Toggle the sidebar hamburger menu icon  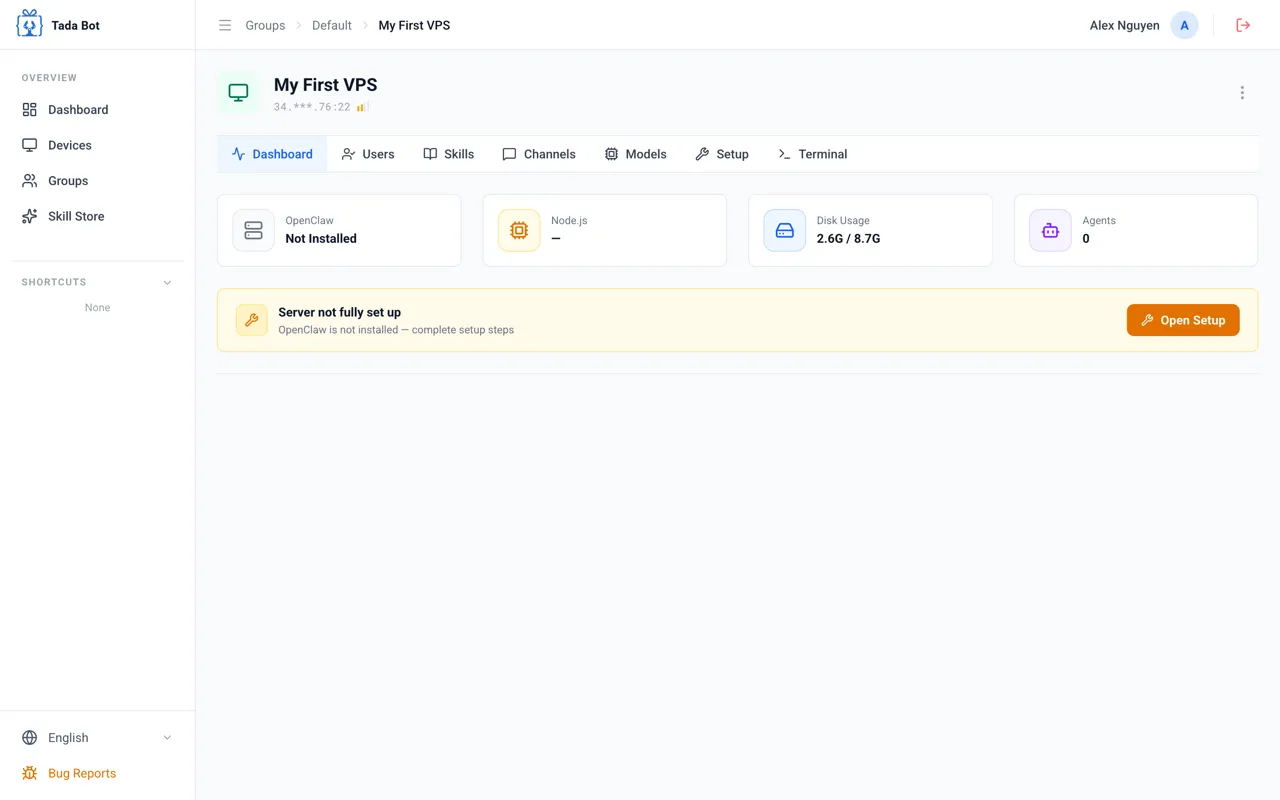pyautogui.click(x=225, y=25)
